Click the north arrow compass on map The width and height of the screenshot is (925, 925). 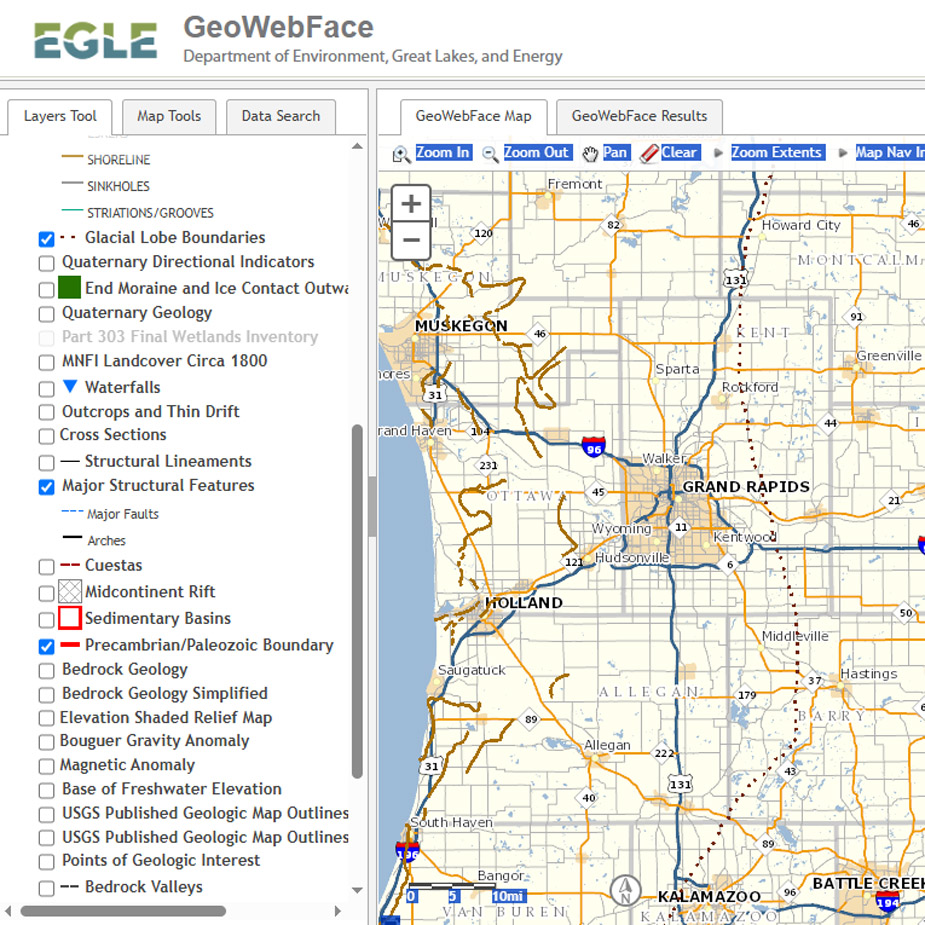(x=626, y=888)
